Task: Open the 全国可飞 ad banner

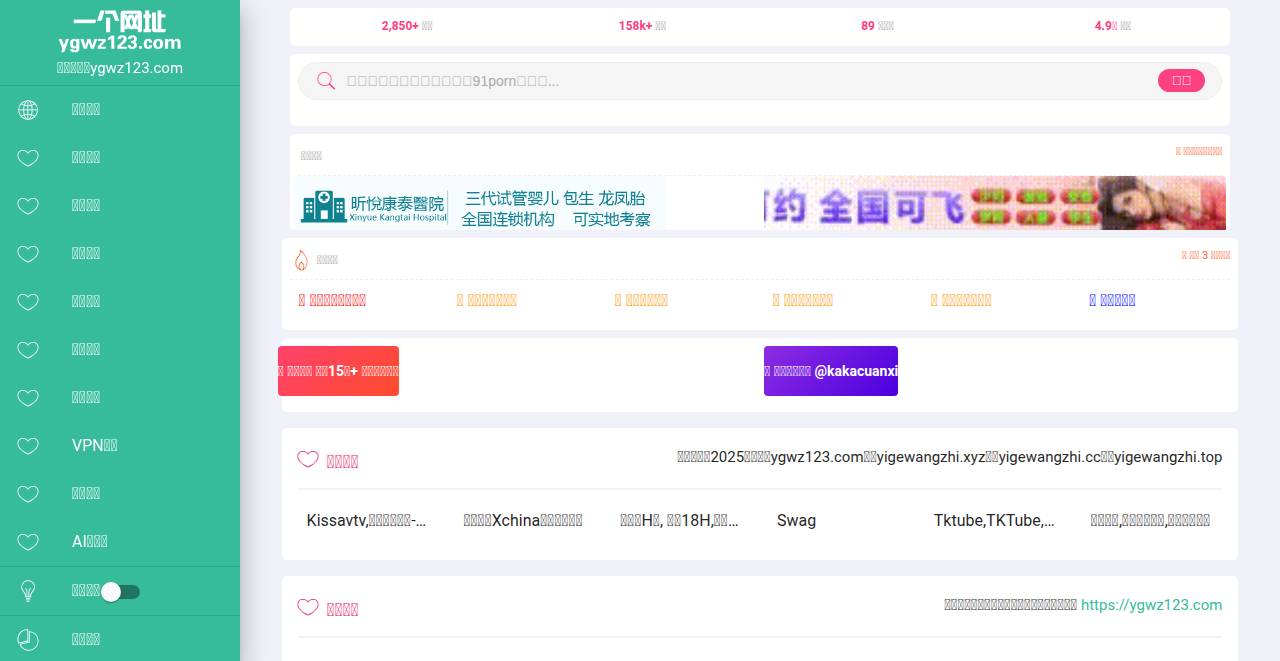Action: 995,204
